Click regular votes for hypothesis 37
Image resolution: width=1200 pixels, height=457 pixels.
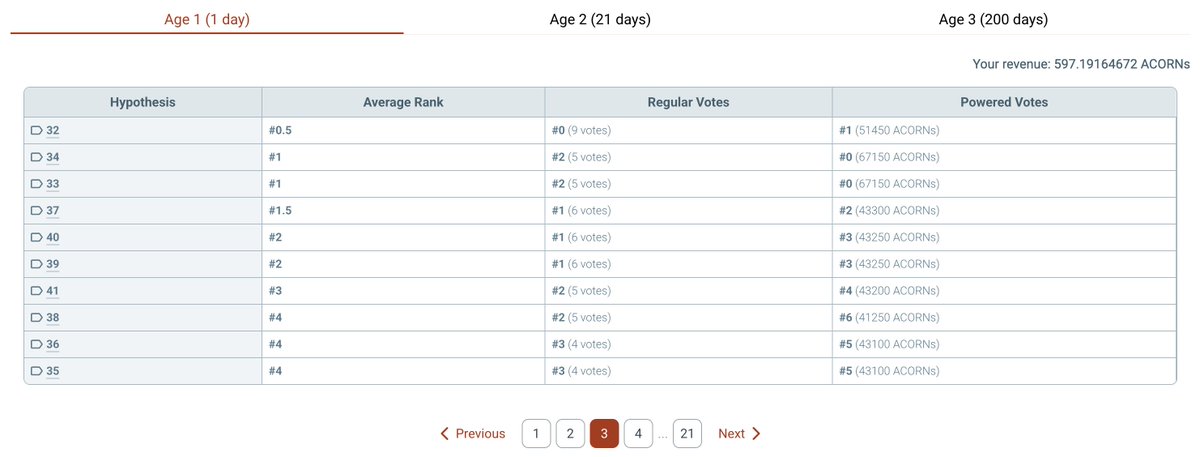point(689,211)
